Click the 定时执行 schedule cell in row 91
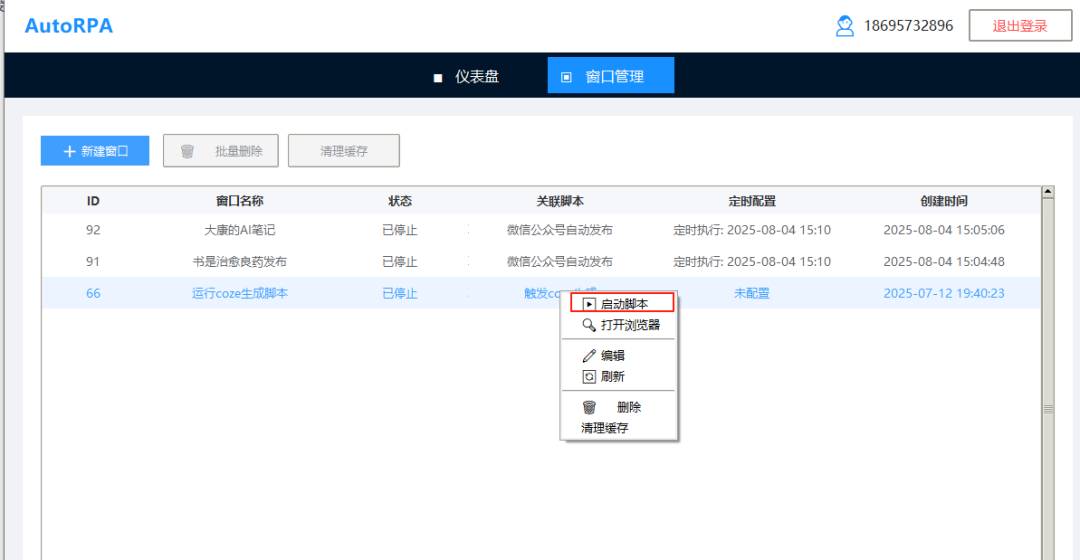This screenshot has height=560, width=1080. click(x=752, y=262)
